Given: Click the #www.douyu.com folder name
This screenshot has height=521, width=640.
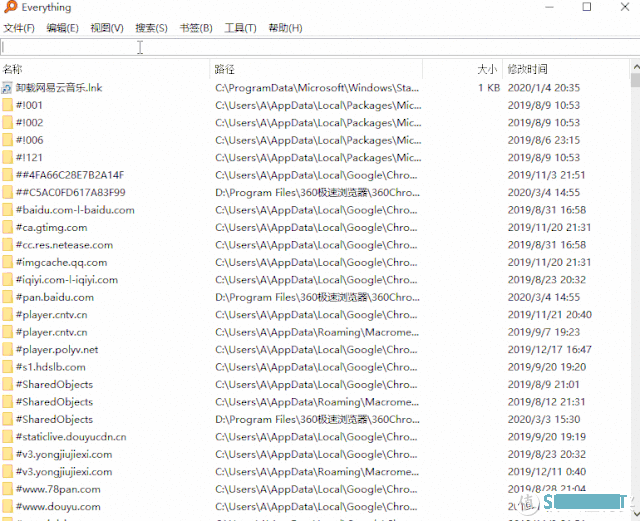Looking at the screenshot, I should 58,507.
